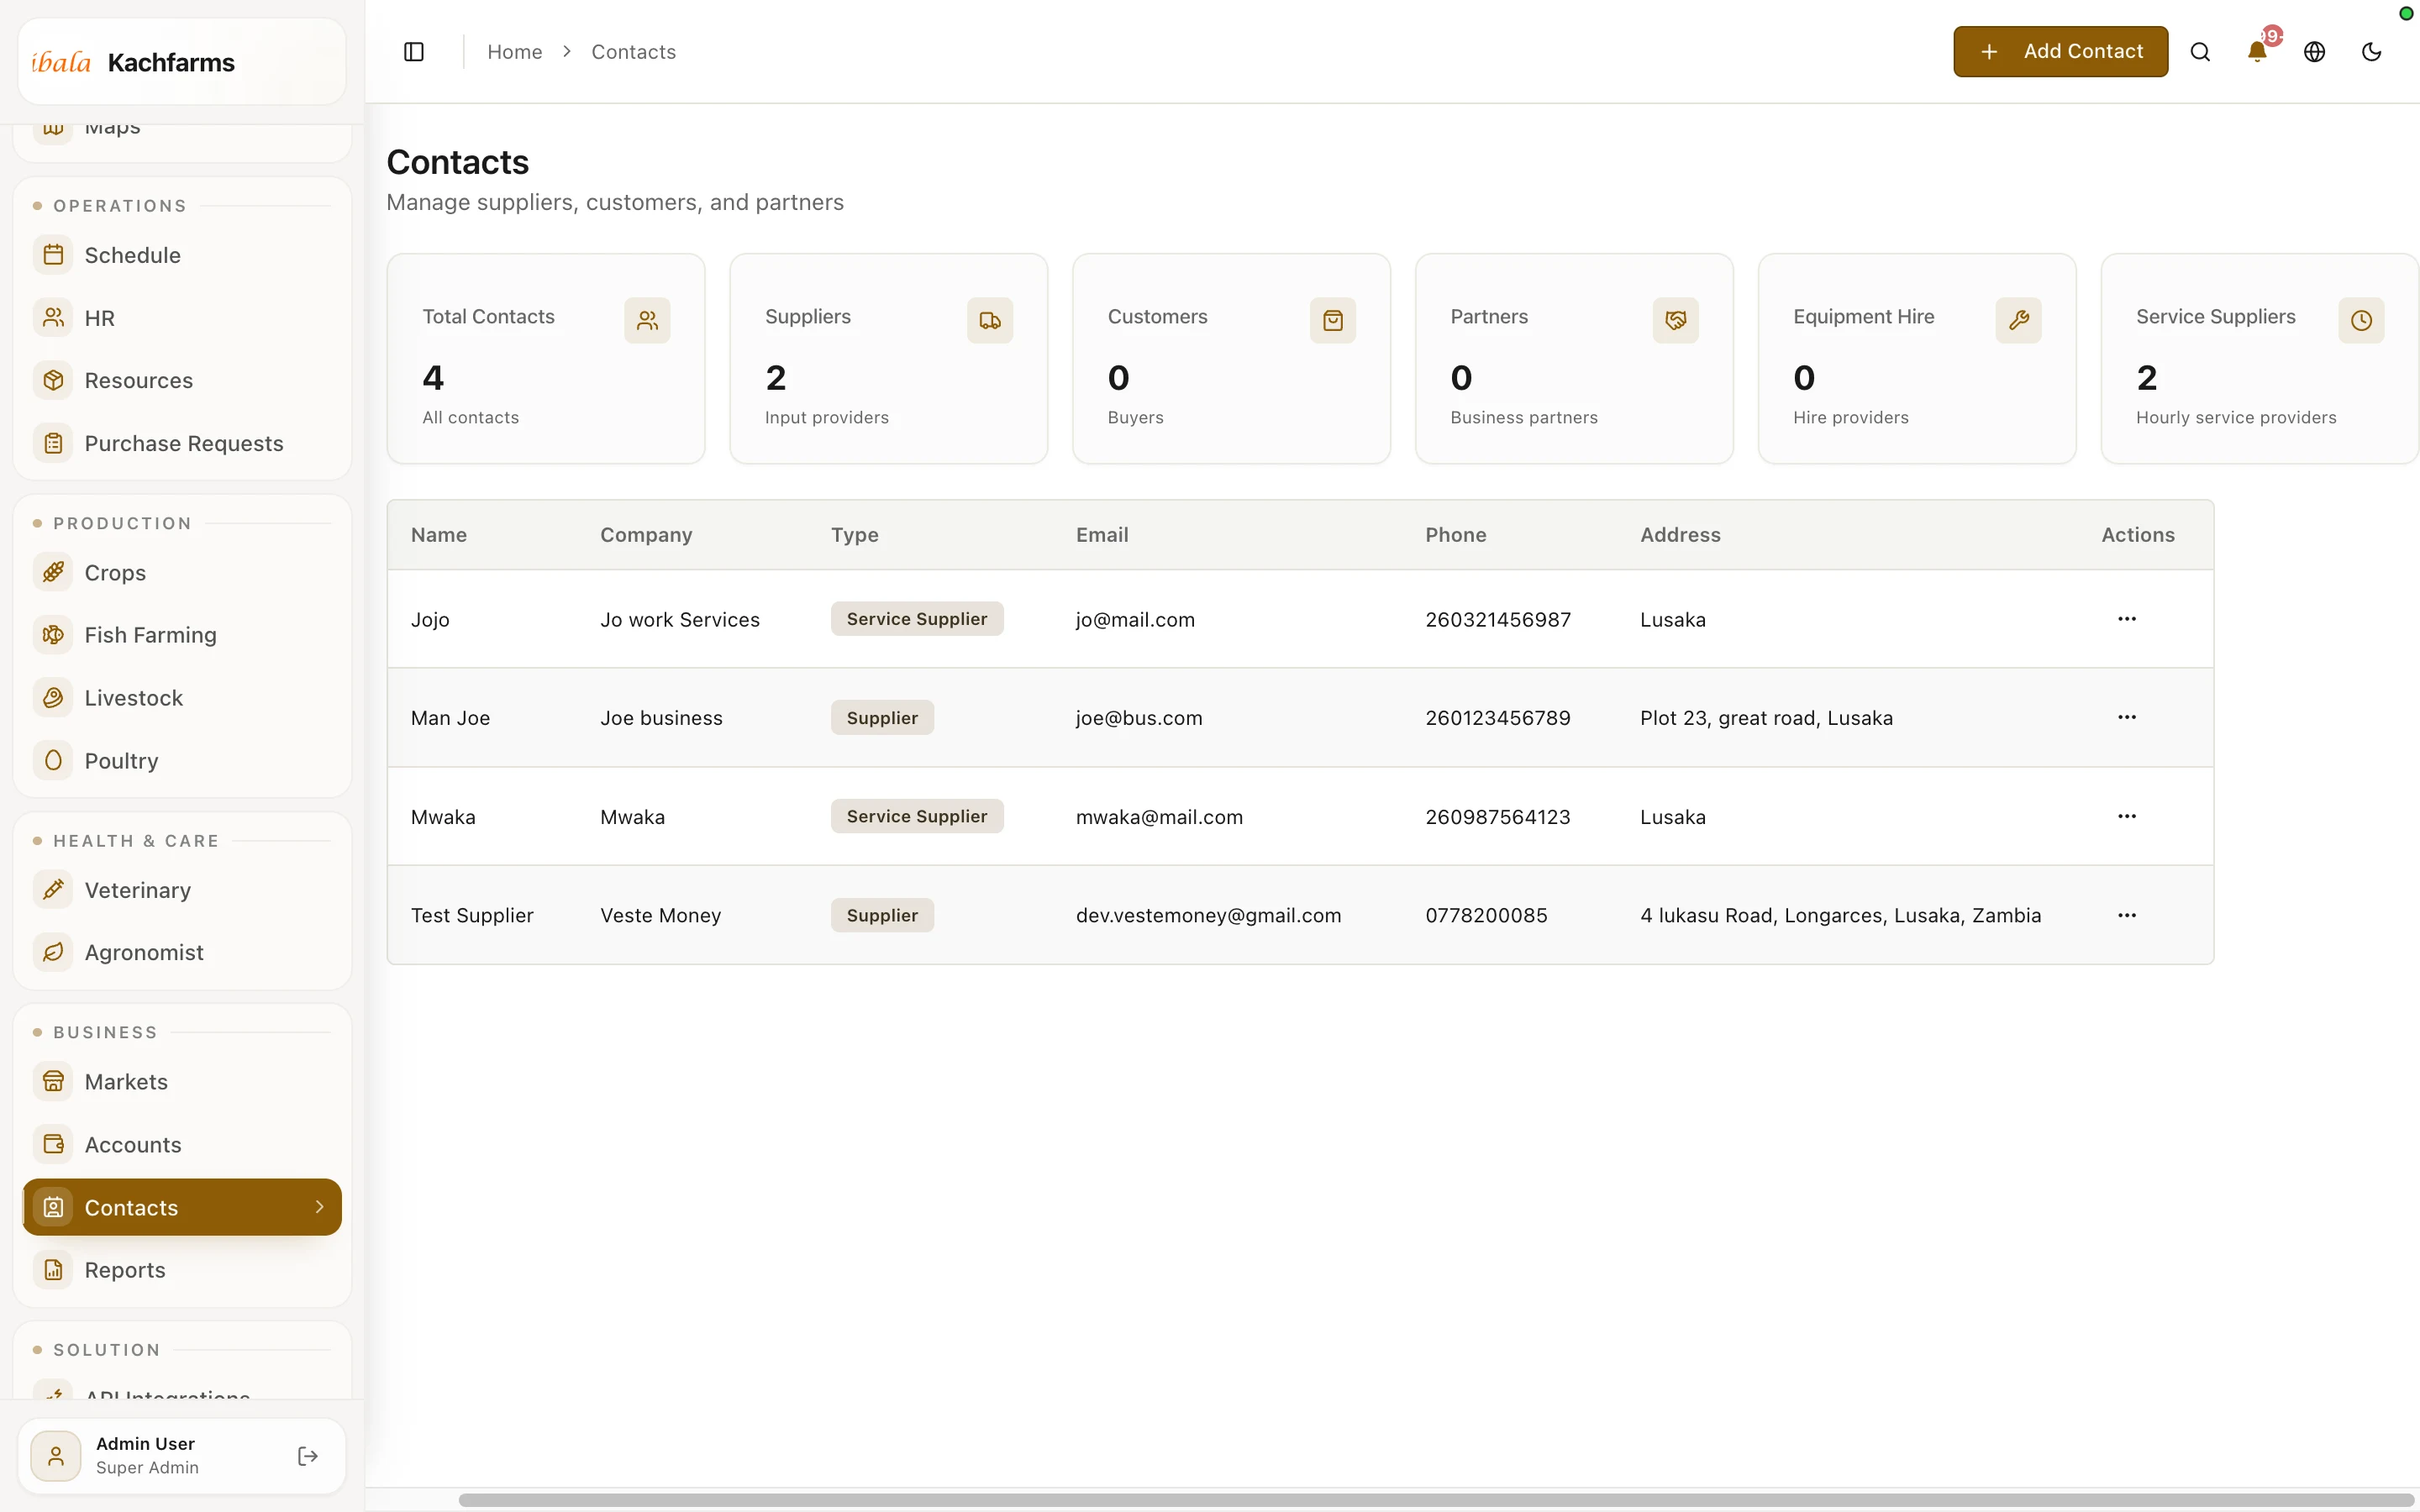Click the Contacts breadcrumb

click(633, 52)
